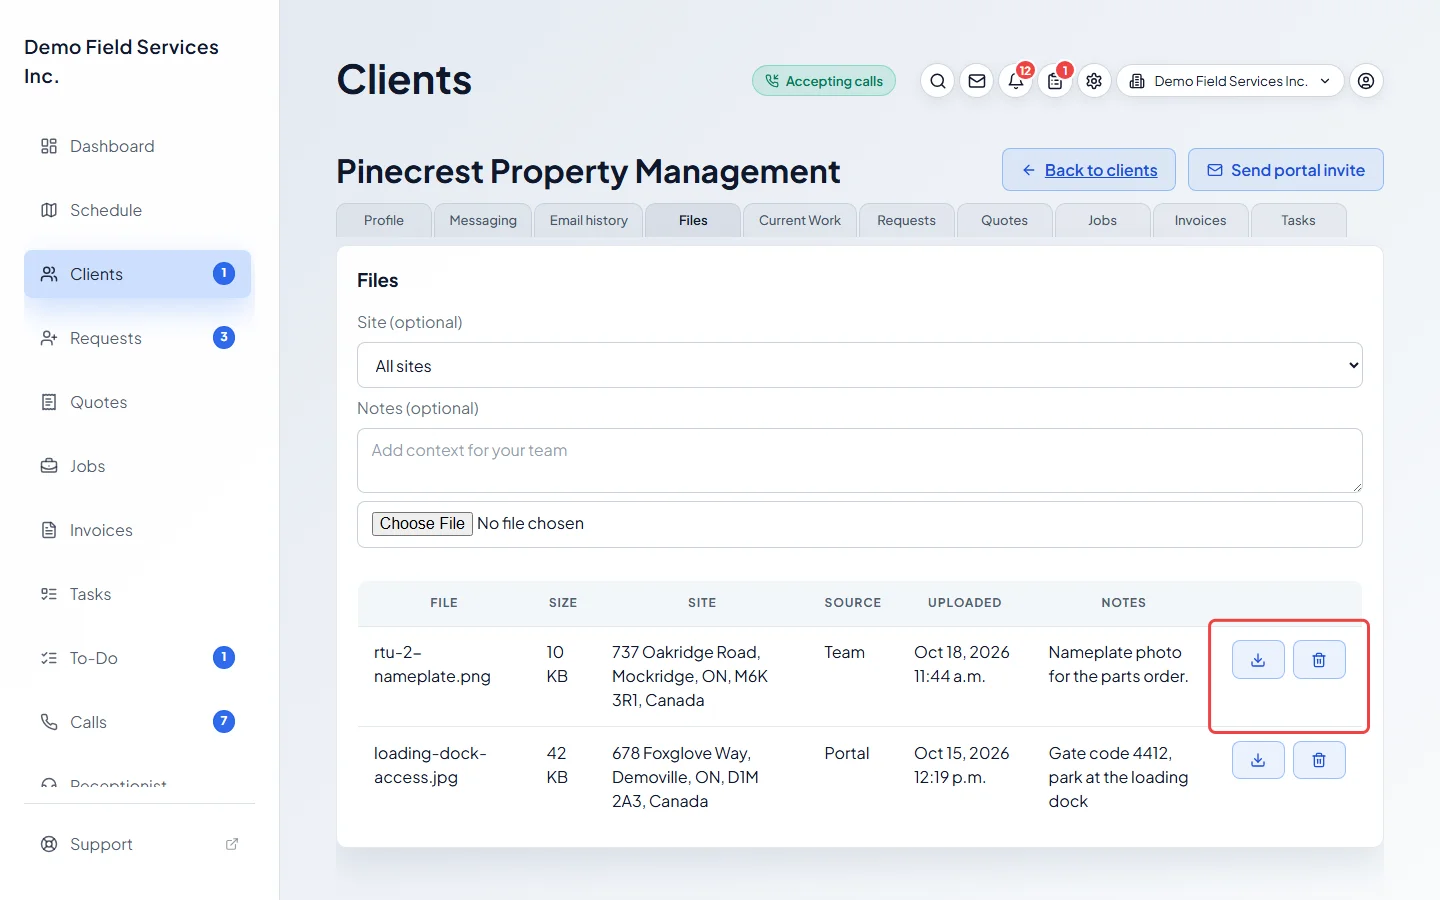Click the loading-dock-access.jpg file name
This screenshot has width=1440, height=900.
pos(430,765)
